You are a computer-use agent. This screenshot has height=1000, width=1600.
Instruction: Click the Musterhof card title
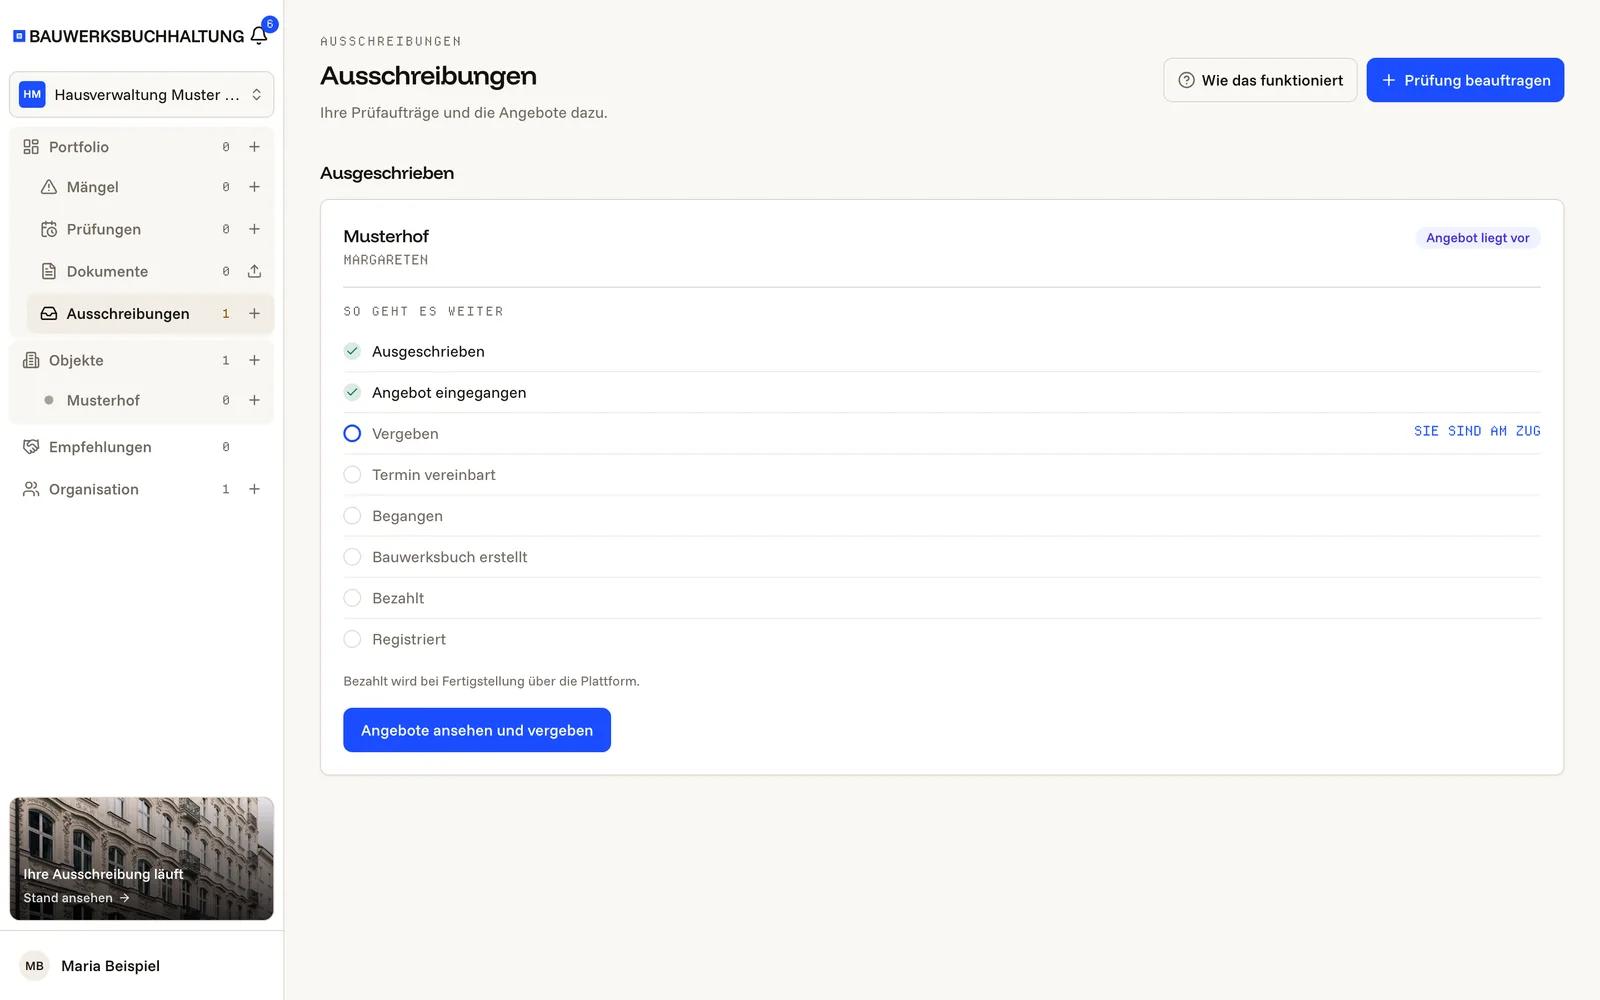pyautogui.click(x=386, y=236)
